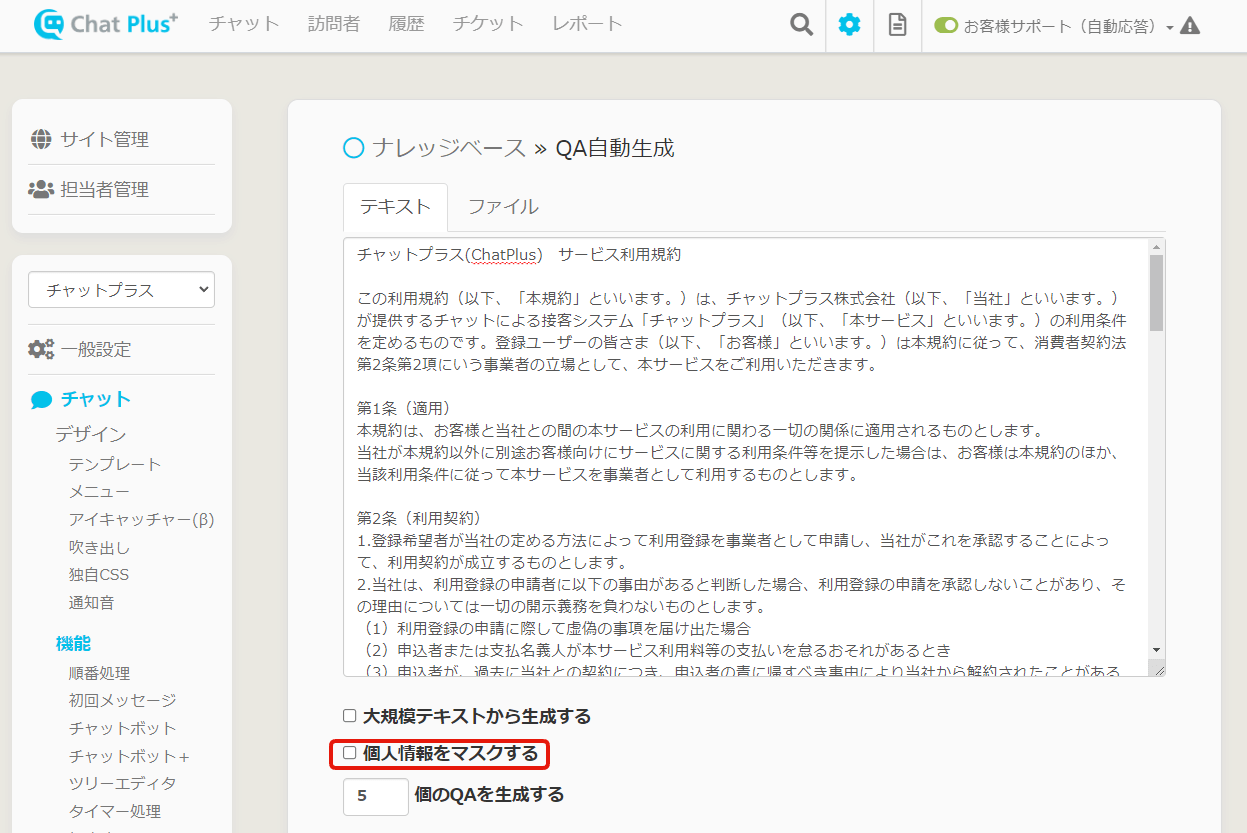Open the チャットプラス site dropdown
The image size is (1247, 833).
coord(121,290)
